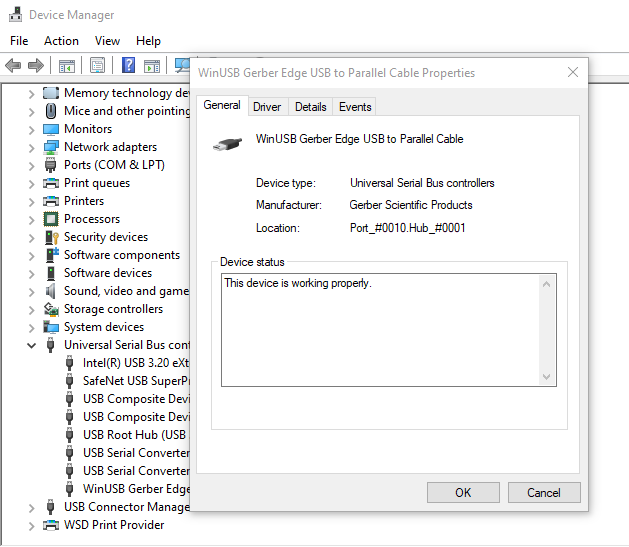Click the Security devices key icon
629x547 pixels.
52,237
